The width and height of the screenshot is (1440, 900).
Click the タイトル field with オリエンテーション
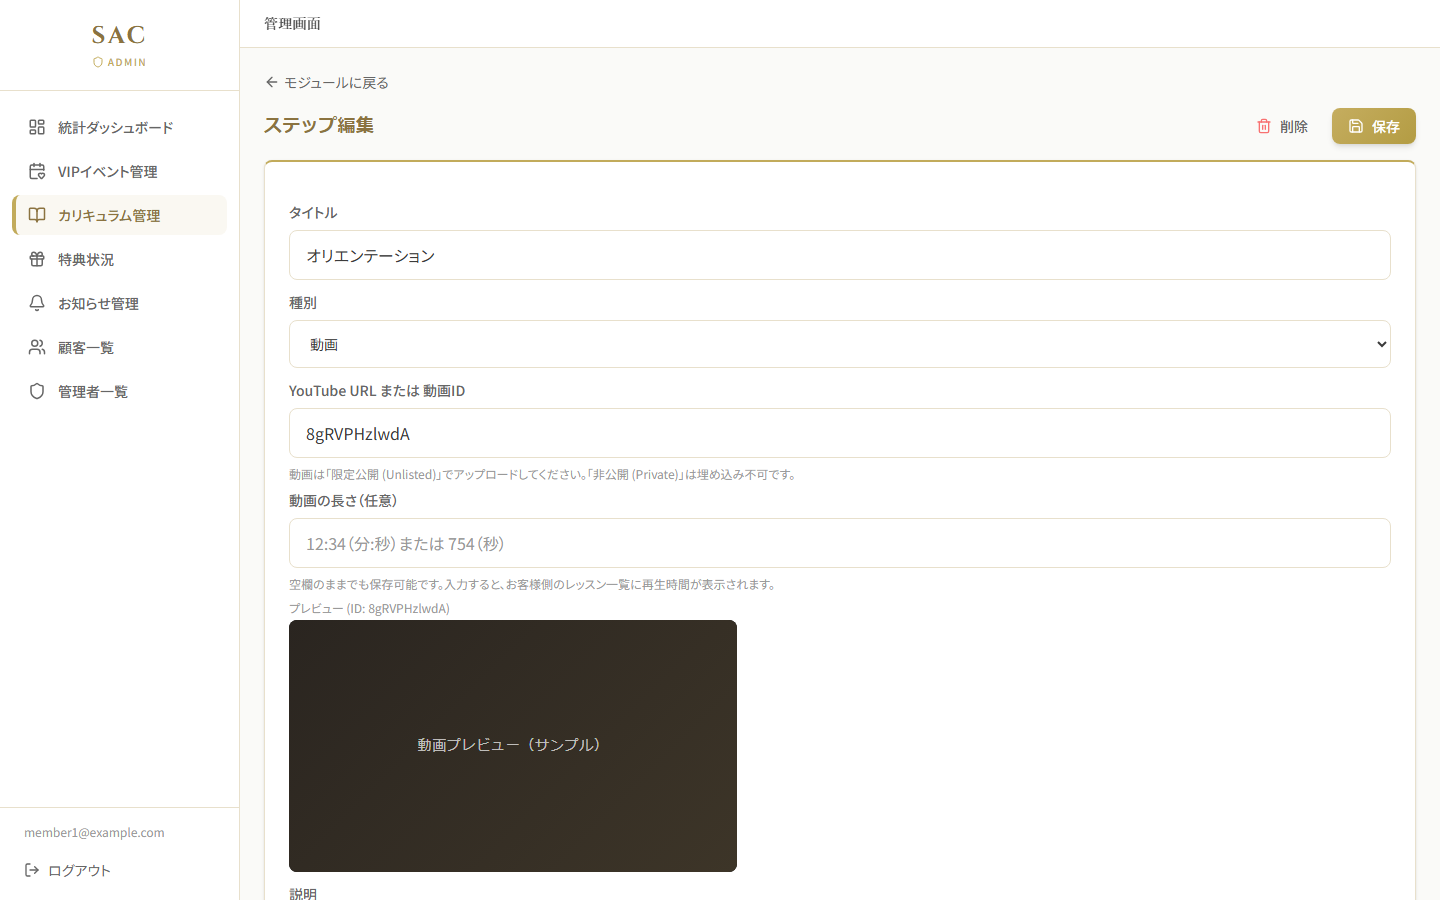[840, 255]
